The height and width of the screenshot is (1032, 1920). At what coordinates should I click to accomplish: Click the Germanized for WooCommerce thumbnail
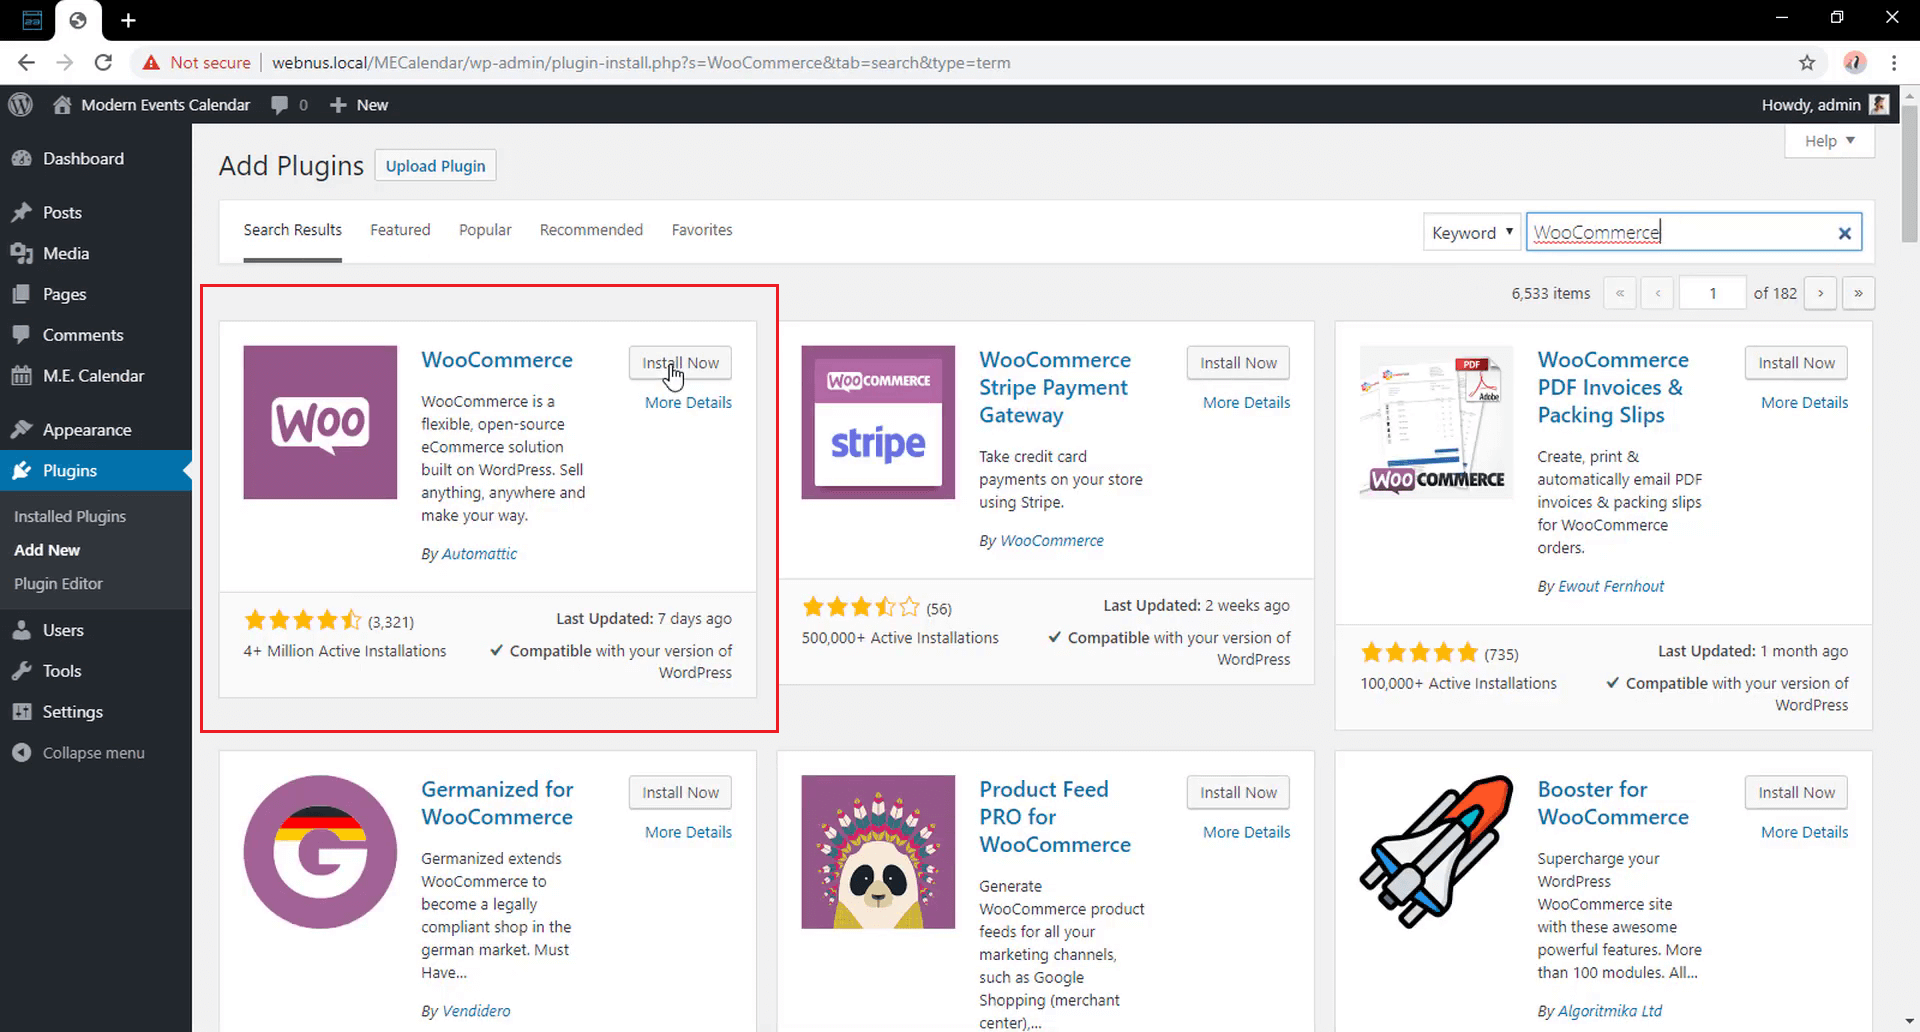(320, 852)
